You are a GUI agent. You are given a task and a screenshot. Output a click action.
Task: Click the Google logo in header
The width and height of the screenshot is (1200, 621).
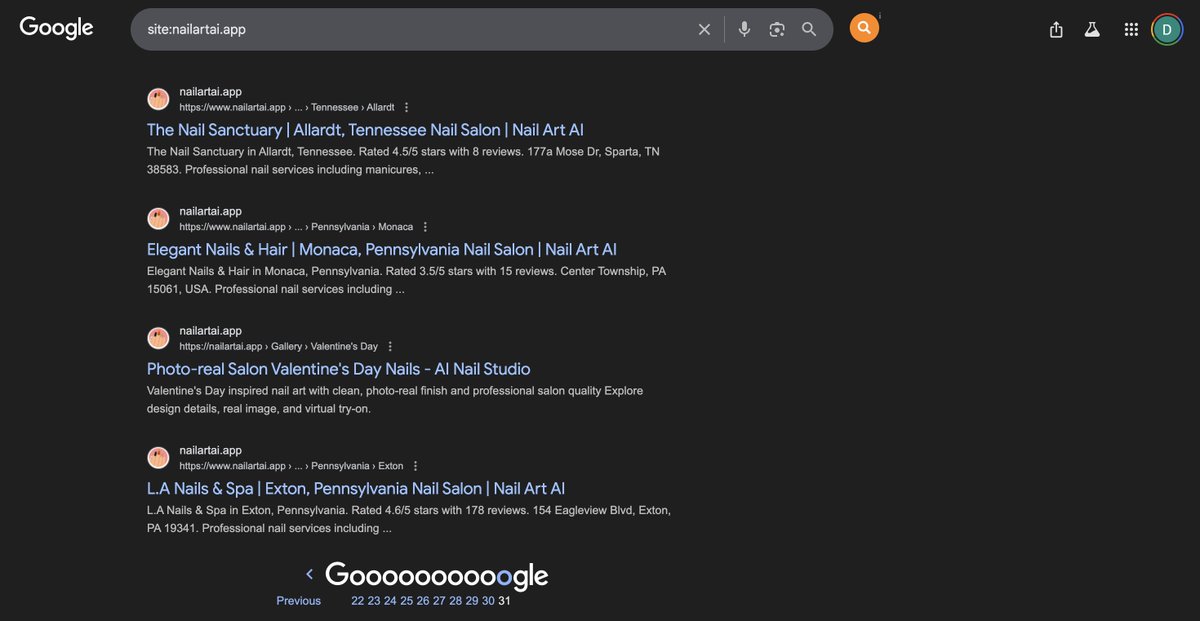57,28
